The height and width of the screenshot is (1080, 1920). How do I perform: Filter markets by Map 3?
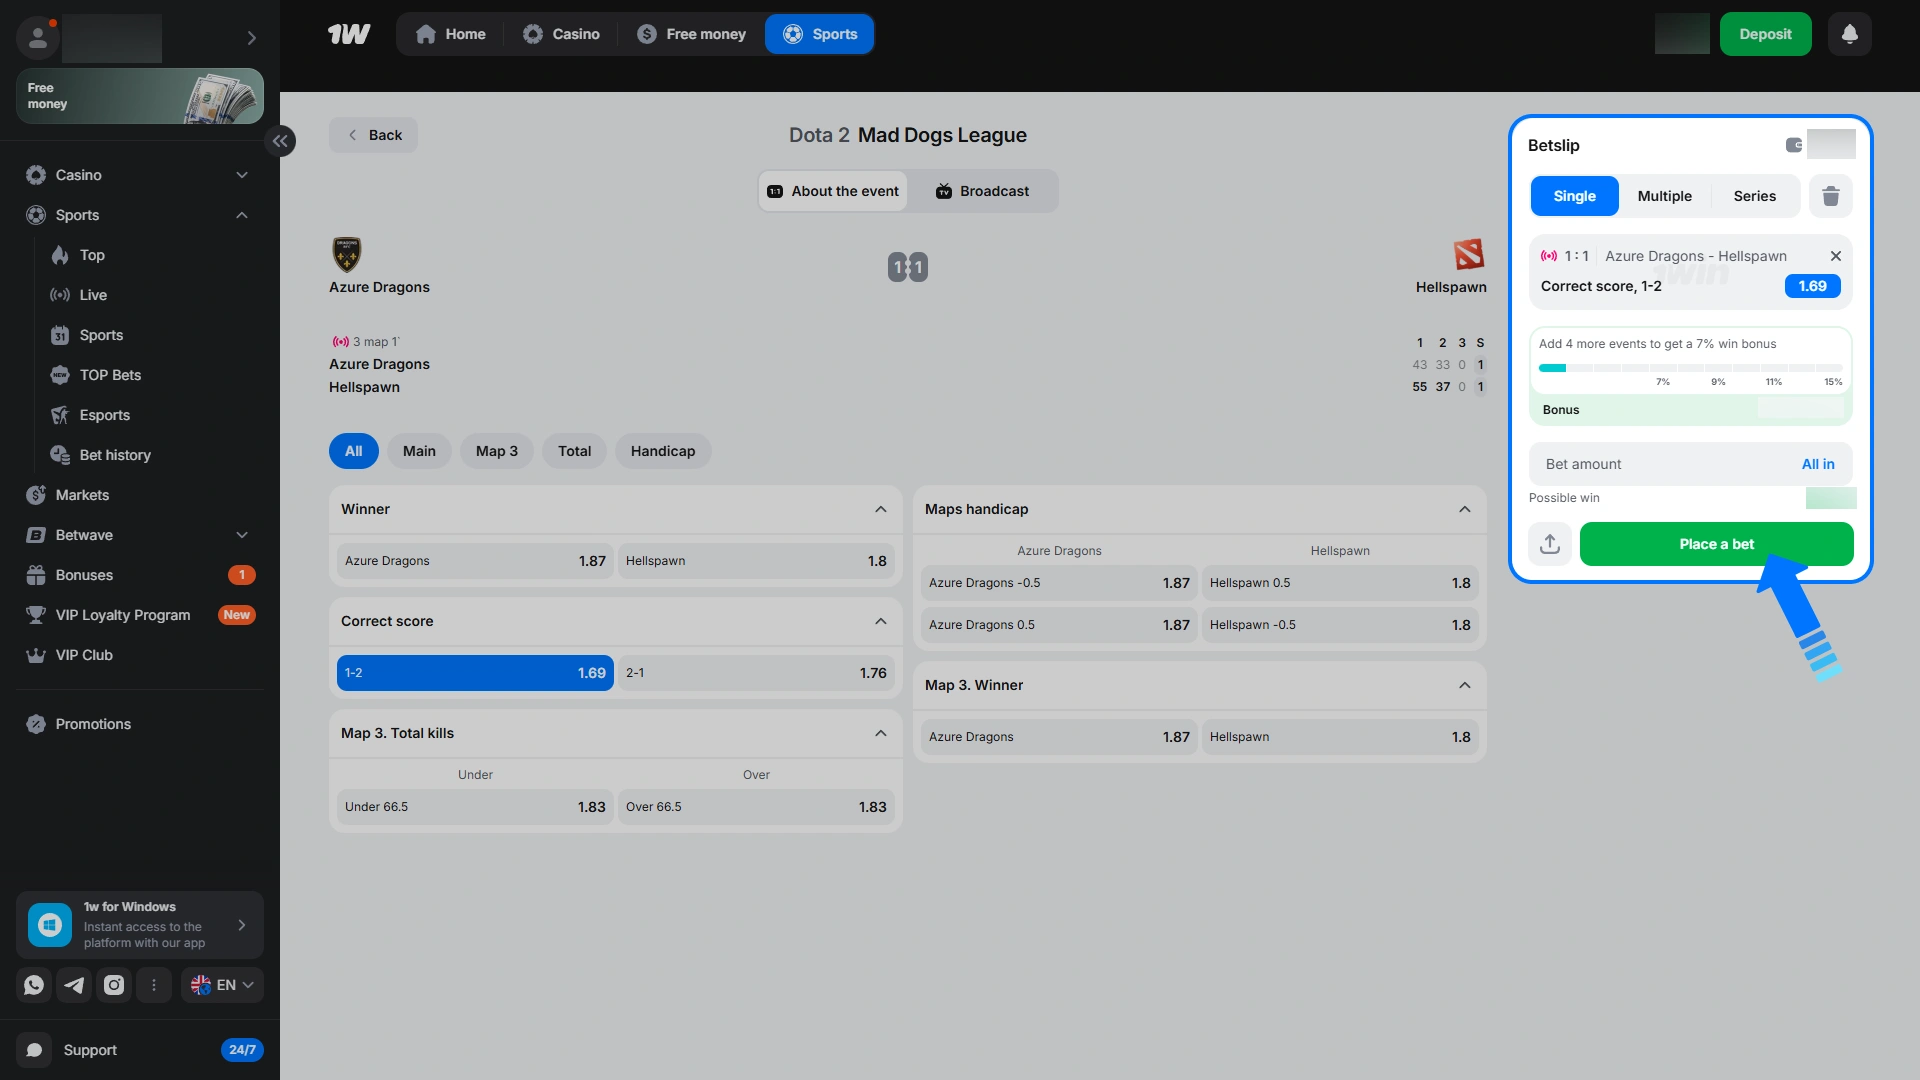pos(497,451)
